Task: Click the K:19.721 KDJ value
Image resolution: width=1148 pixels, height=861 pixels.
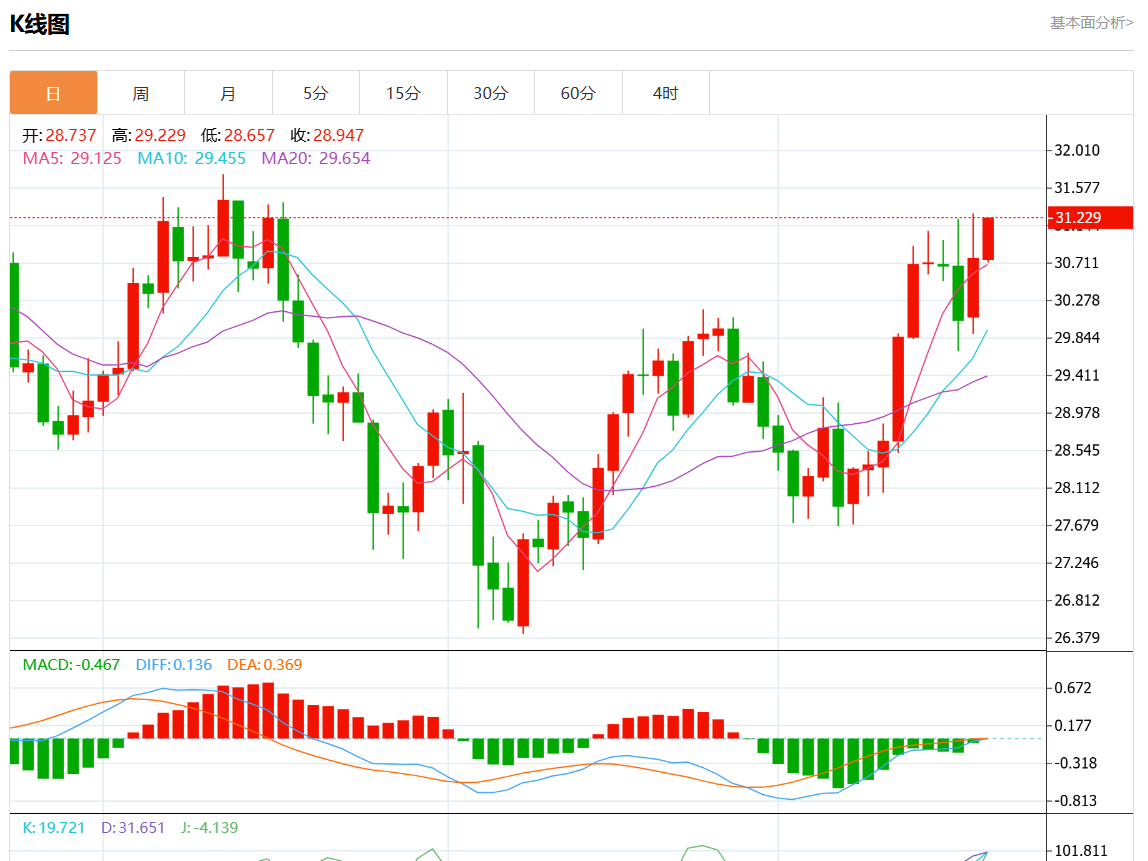Action: tap(53, 827)
